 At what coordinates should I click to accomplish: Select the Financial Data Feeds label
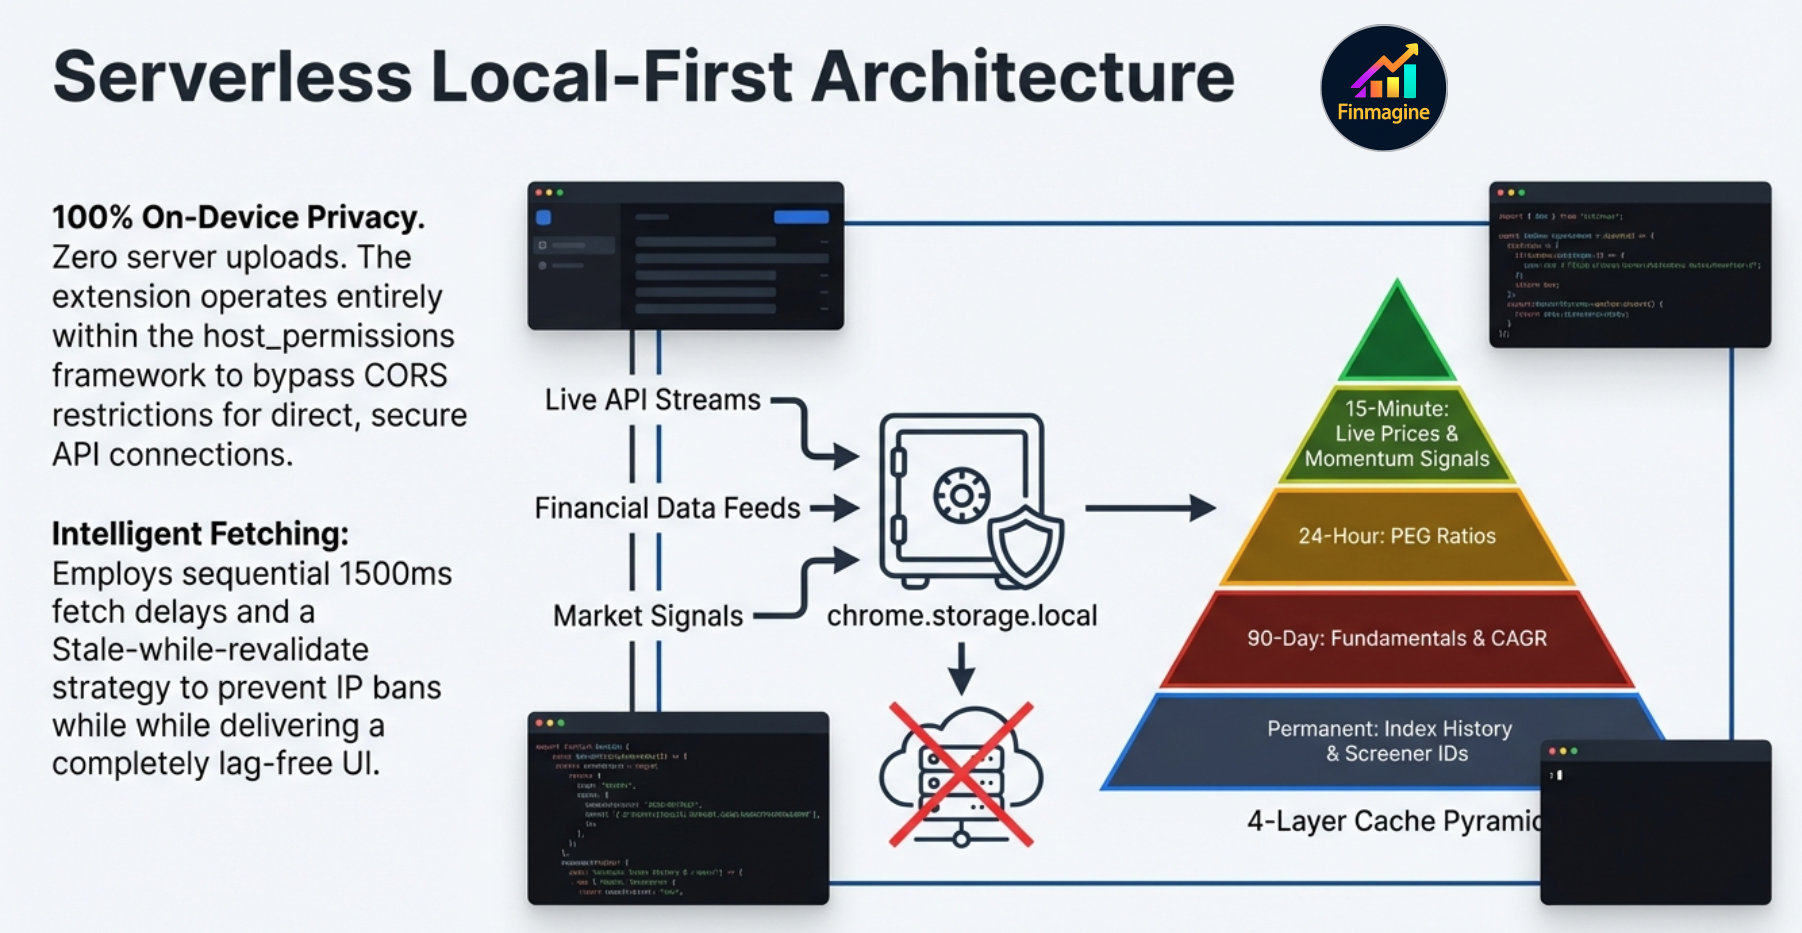(x=667, y=508)
